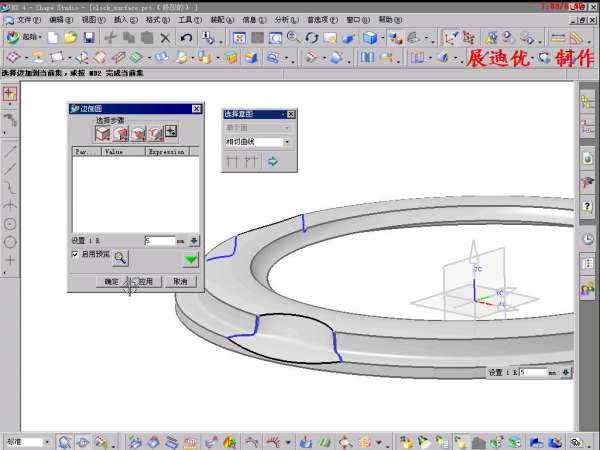Open the 标准 dropdown in bottom toolbar
Image resolution: width=600 pixels, height=450 pixels.
pyautogui.click(x=46, y=441)
